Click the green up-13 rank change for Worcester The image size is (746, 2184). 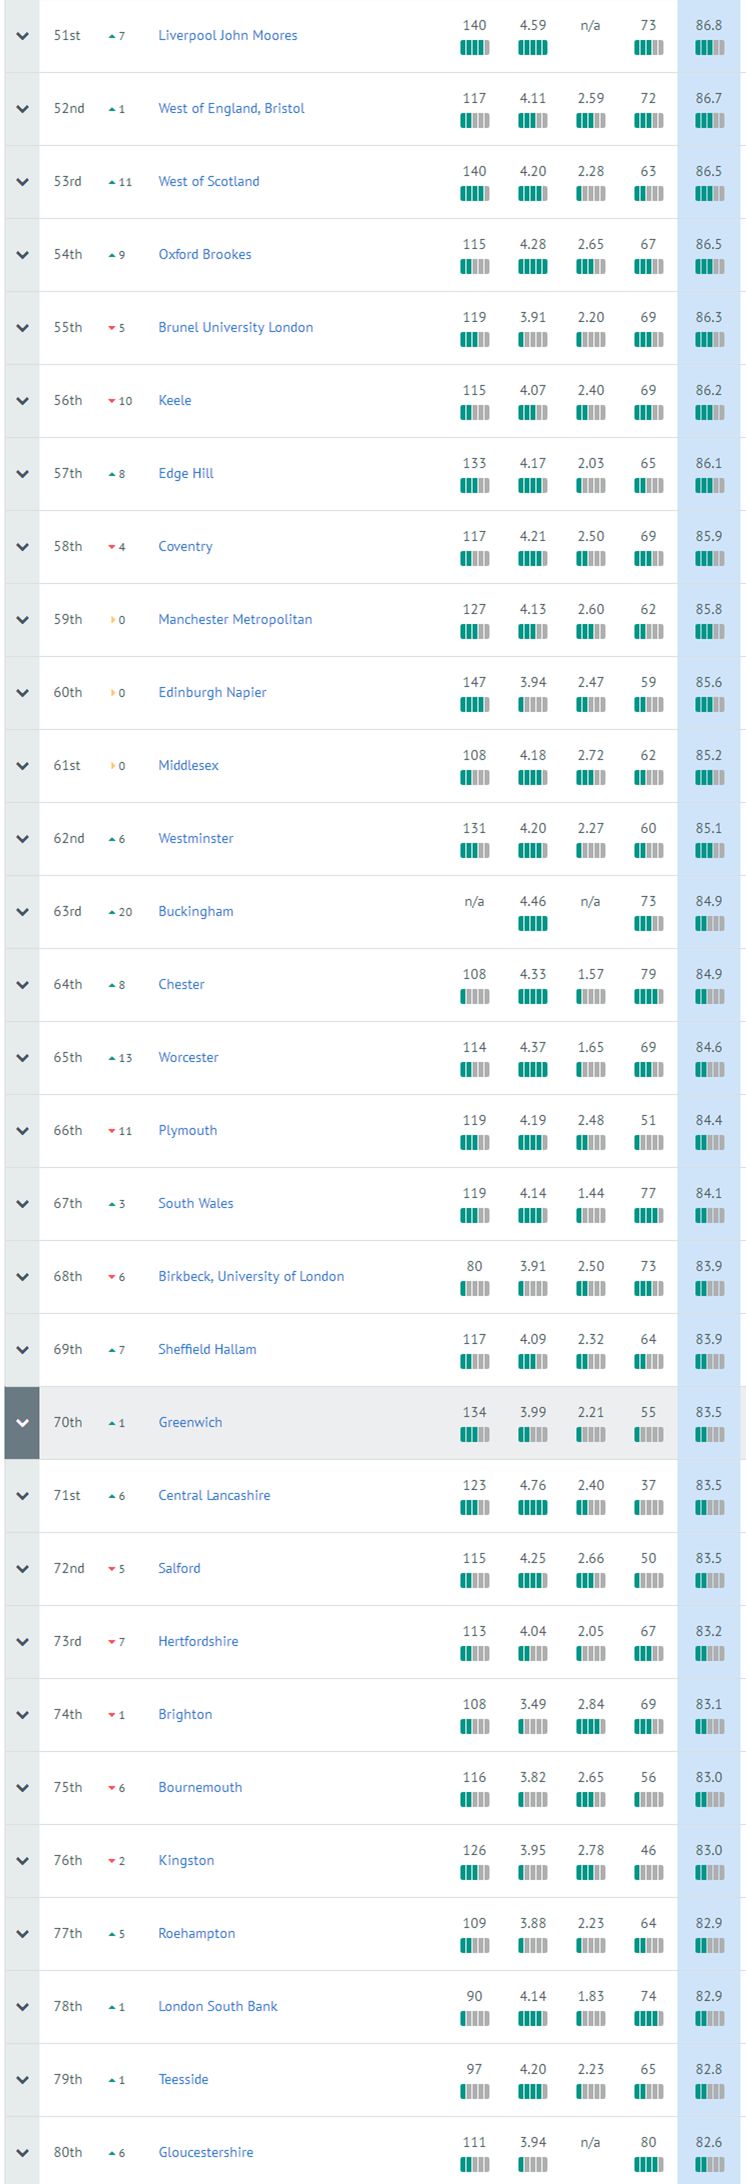120,1058
